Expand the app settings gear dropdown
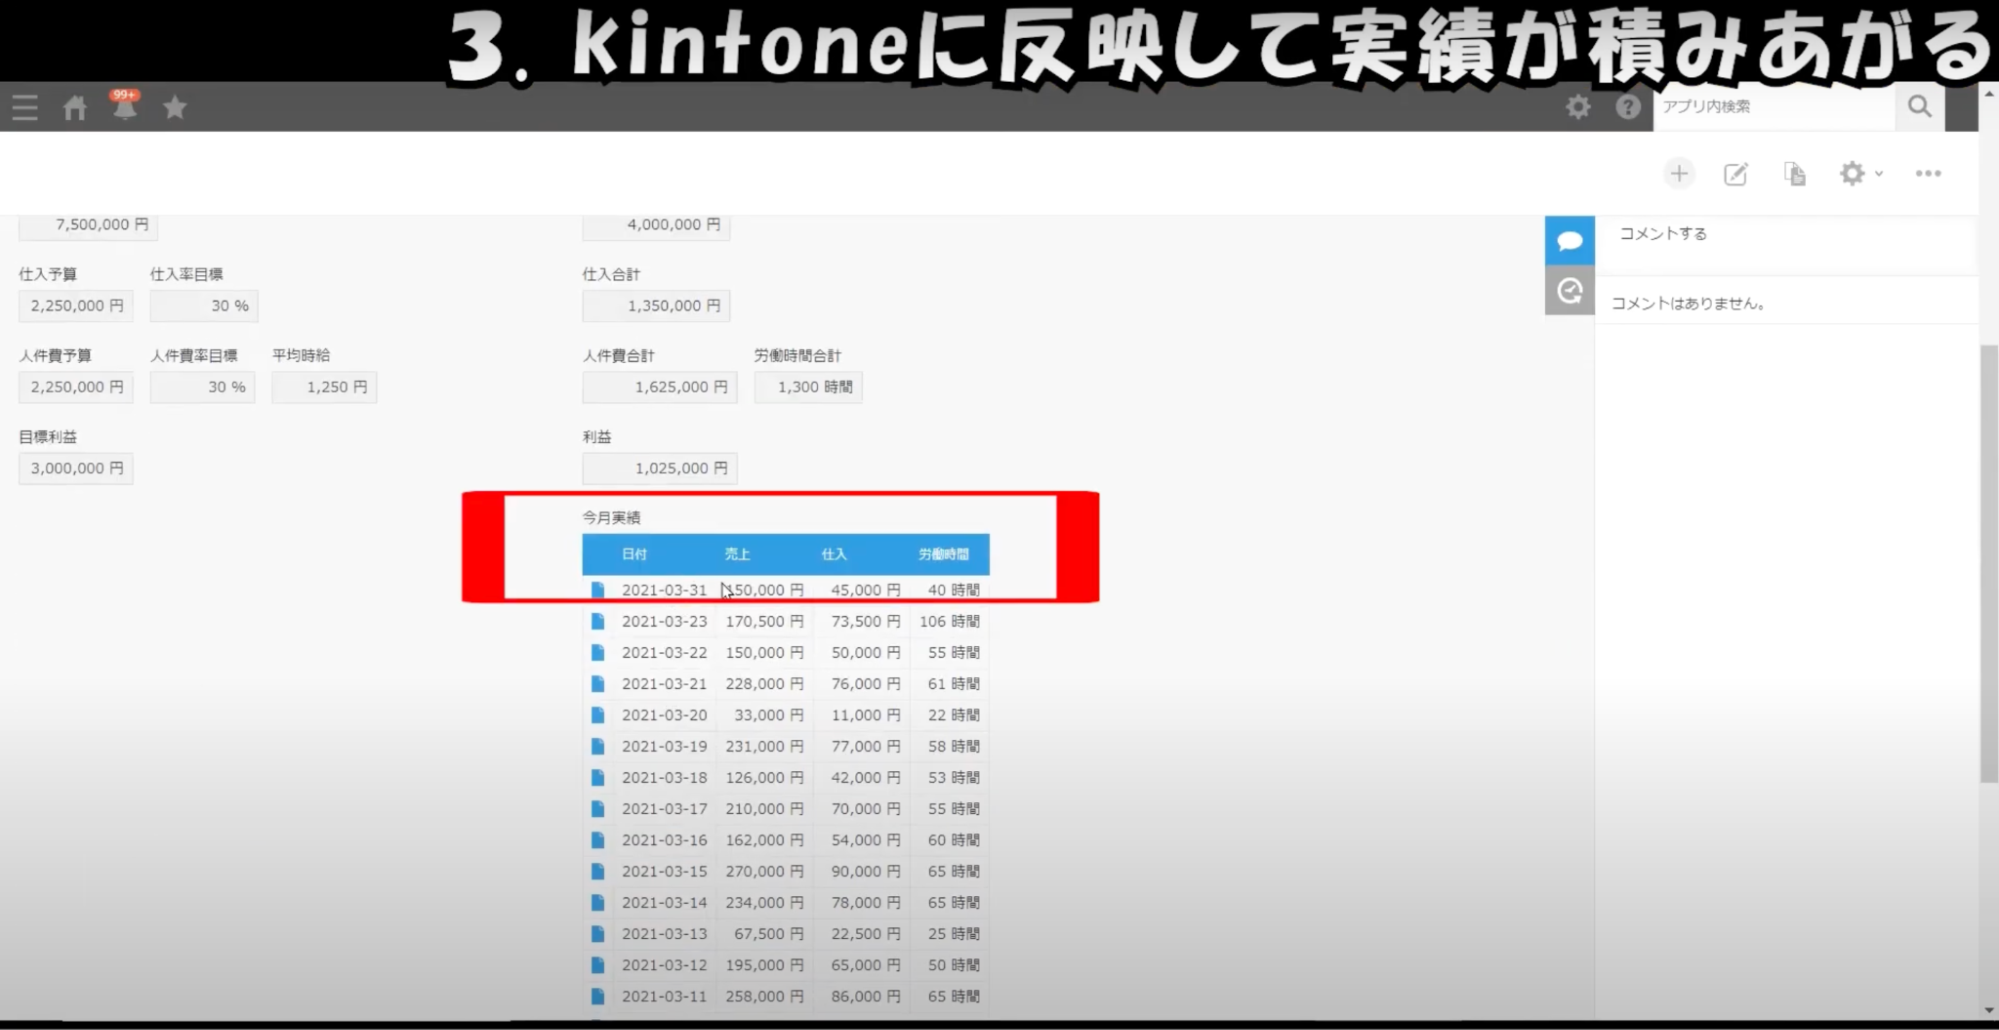Viewport: 1999px width, 1030px height. (x=1860, y=174)
